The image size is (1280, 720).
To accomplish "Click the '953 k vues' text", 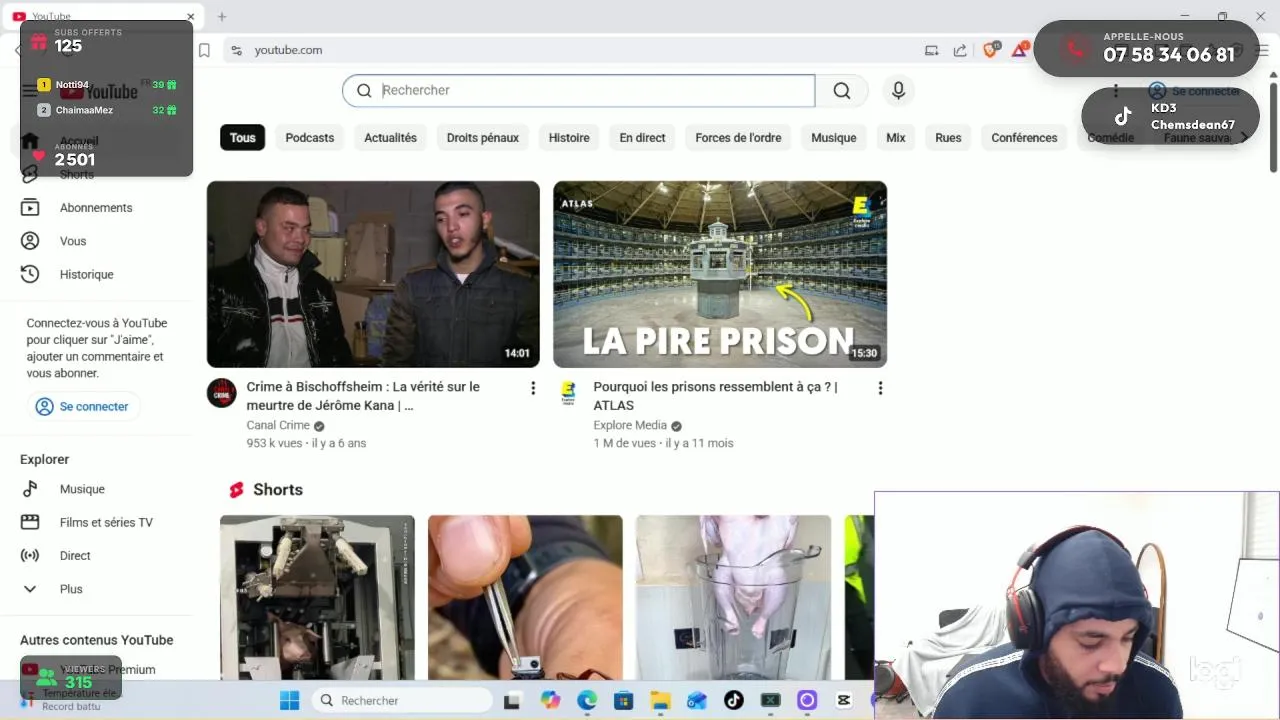I will pos(274,443).
